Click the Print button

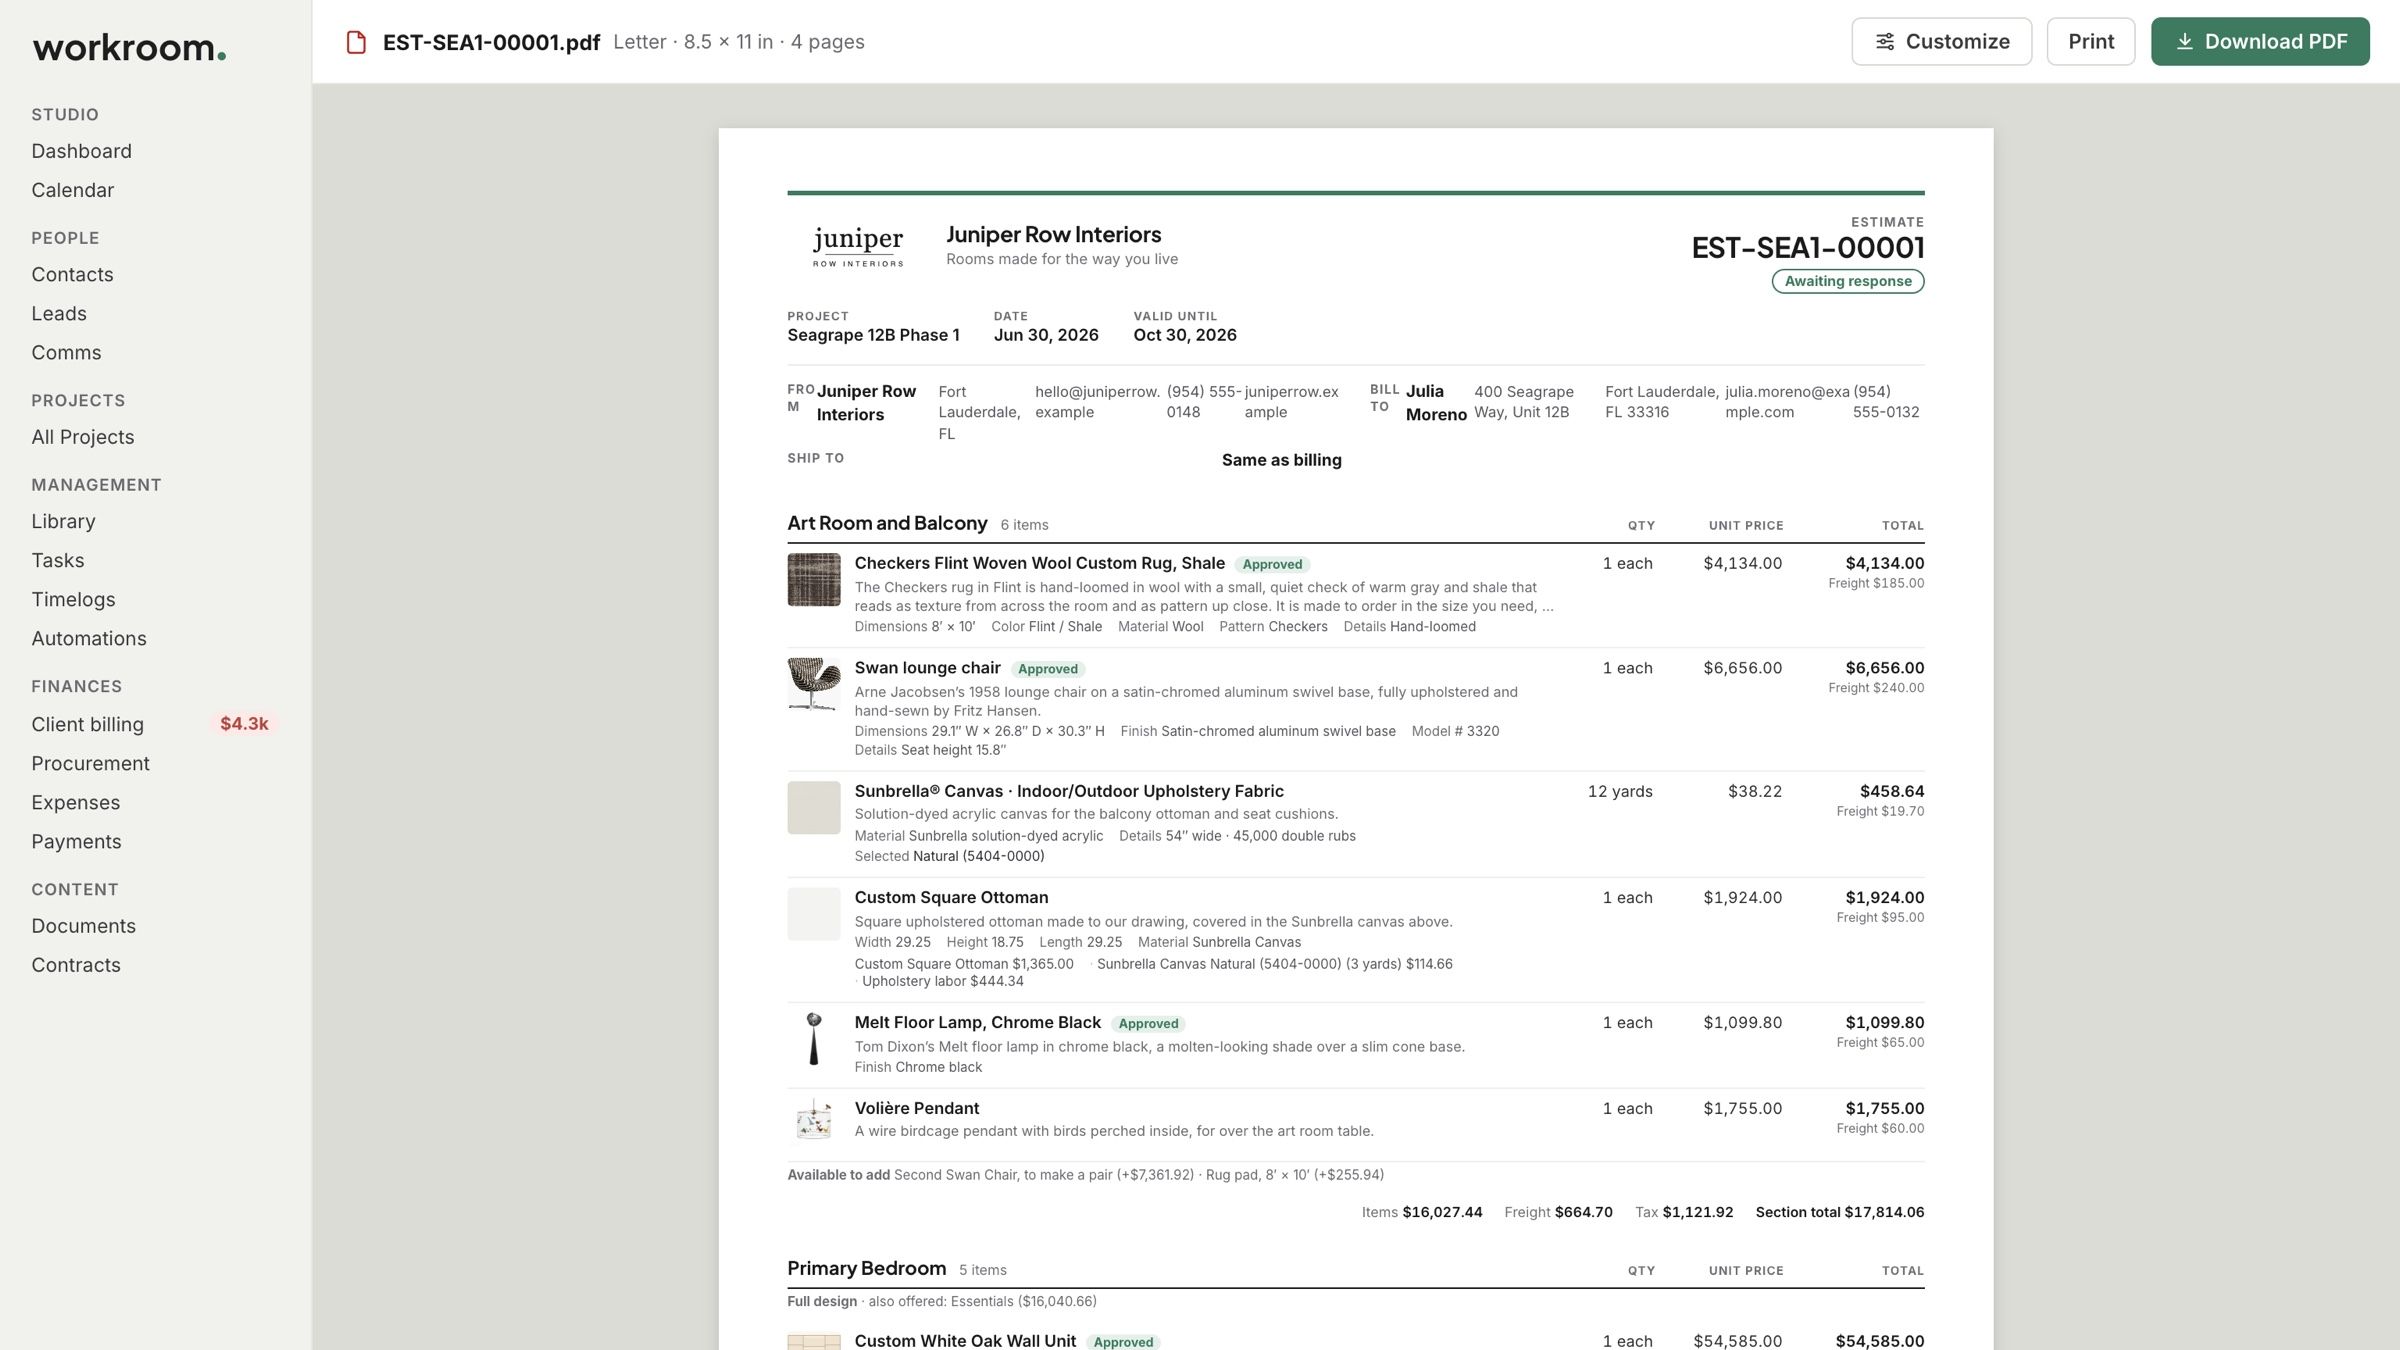click(x=2091, y=42)
